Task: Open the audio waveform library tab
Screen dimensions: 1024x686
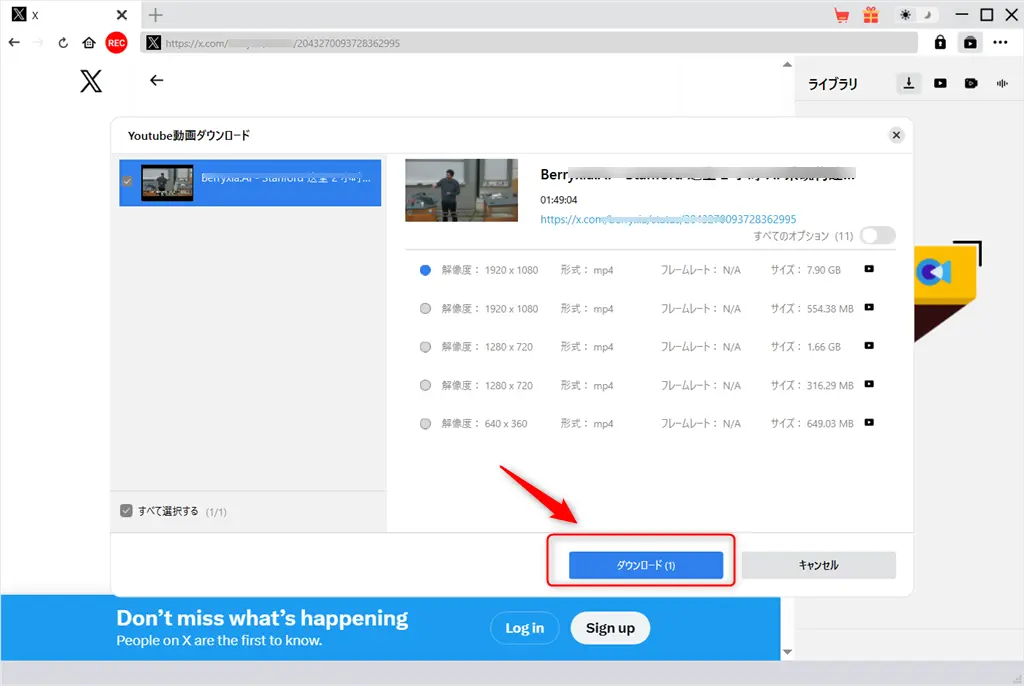Action: (1001, 84)
